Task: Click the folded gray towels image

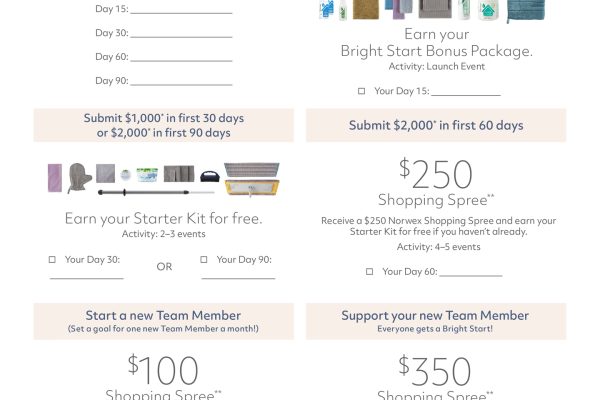Action: [x=432, y=12]
